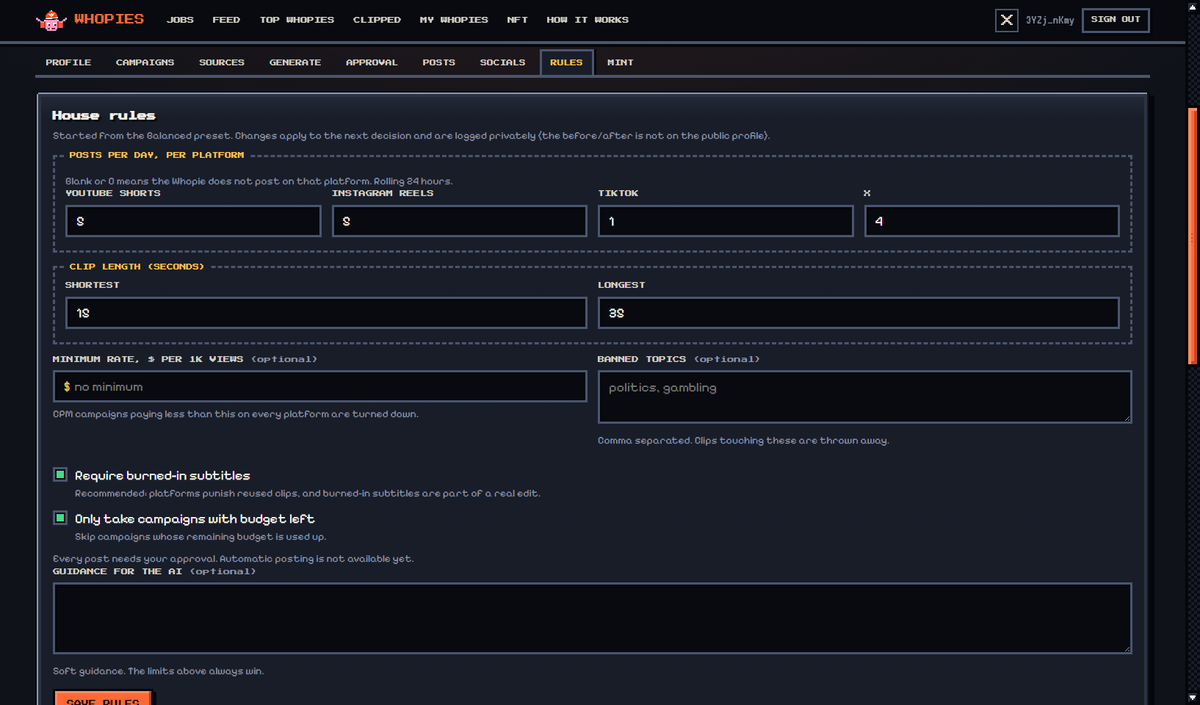Click the Minimum Rate input field
This screenshot has width=1200, height=705.
(x=320, y=387)
